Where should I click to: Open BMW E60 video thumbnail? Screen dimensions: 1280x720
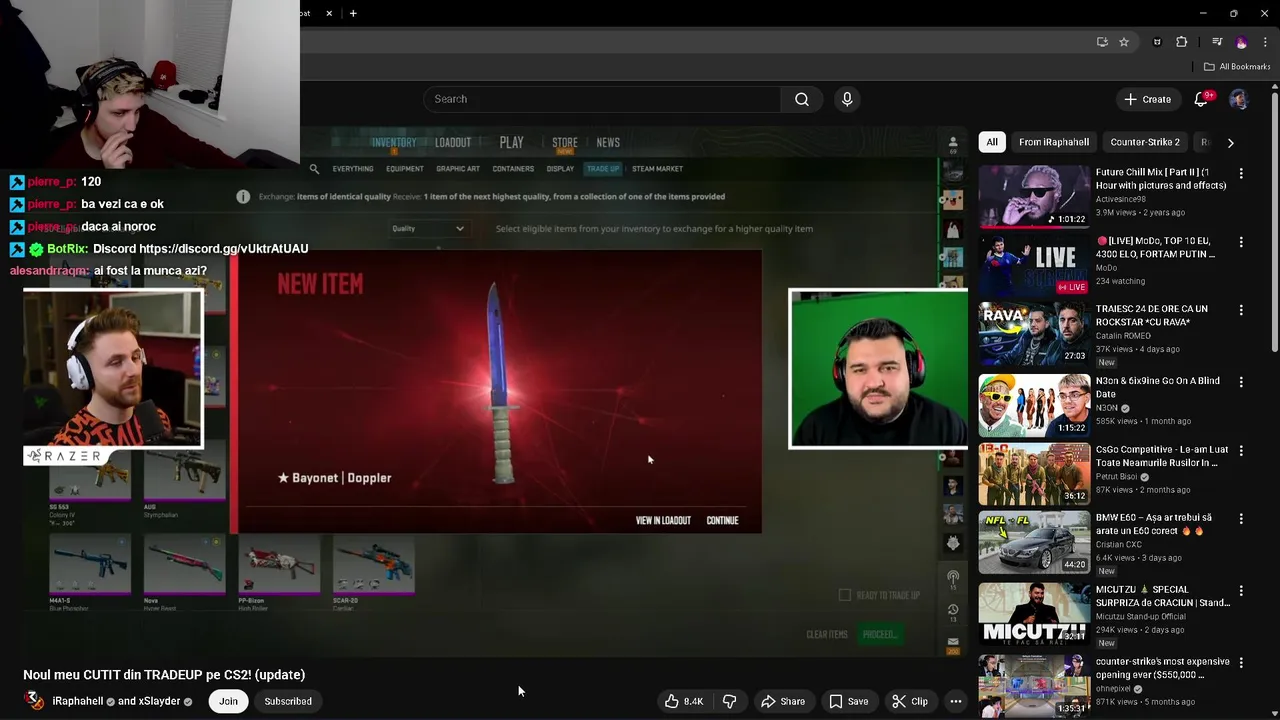point(1034,542)
